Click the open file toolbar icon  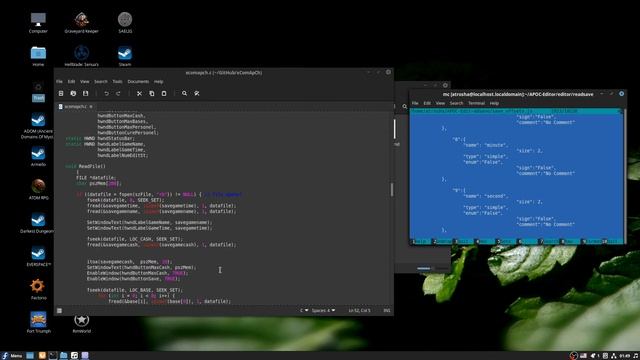(x=73, y=93)
